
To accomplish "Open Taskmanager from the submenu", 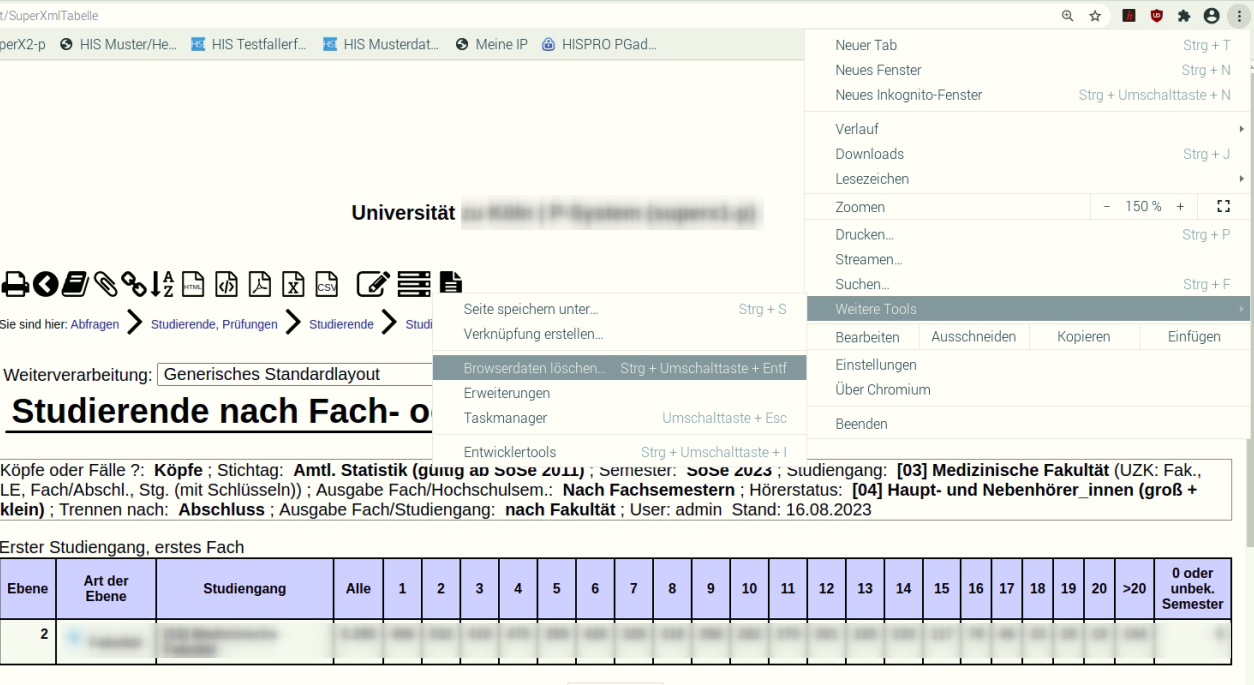I will coord(619,418).
